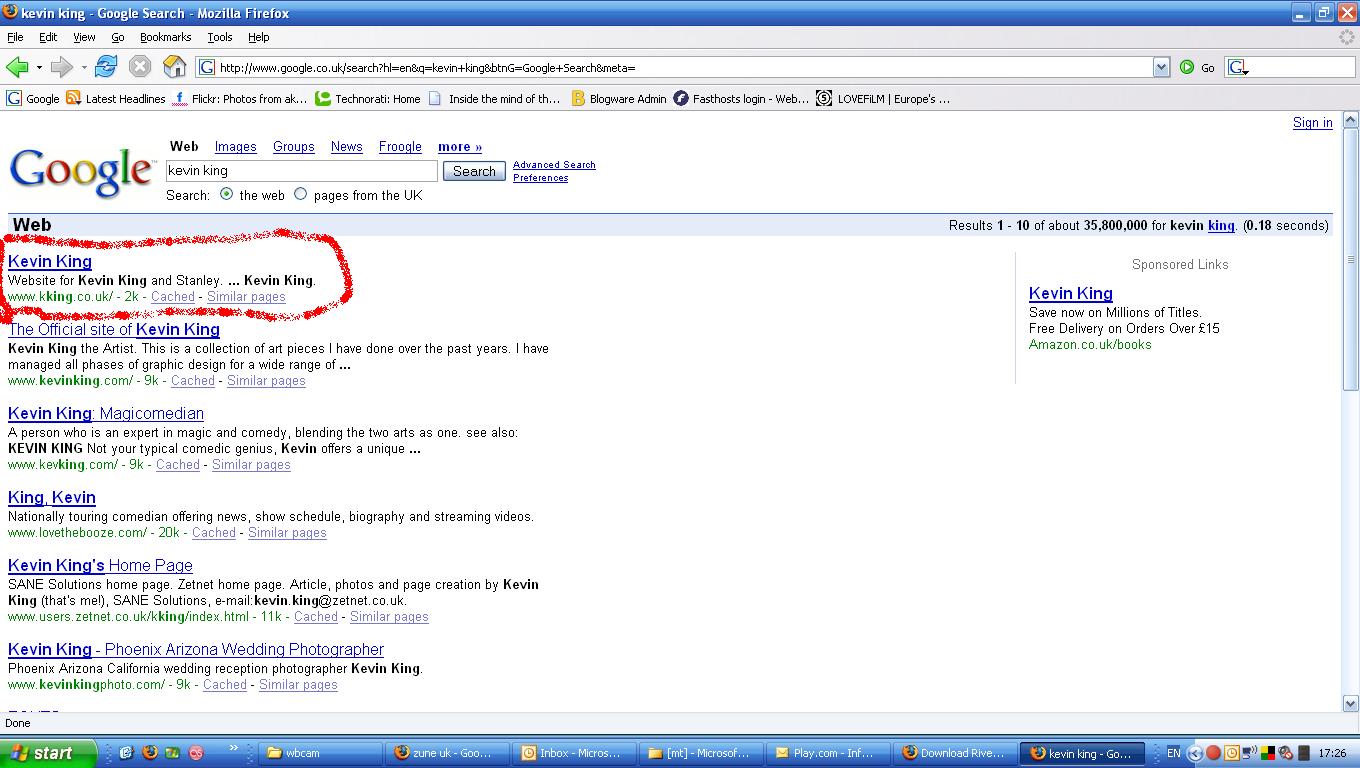
Task: Switch to Froogle search tab
Action: point(400,147)
